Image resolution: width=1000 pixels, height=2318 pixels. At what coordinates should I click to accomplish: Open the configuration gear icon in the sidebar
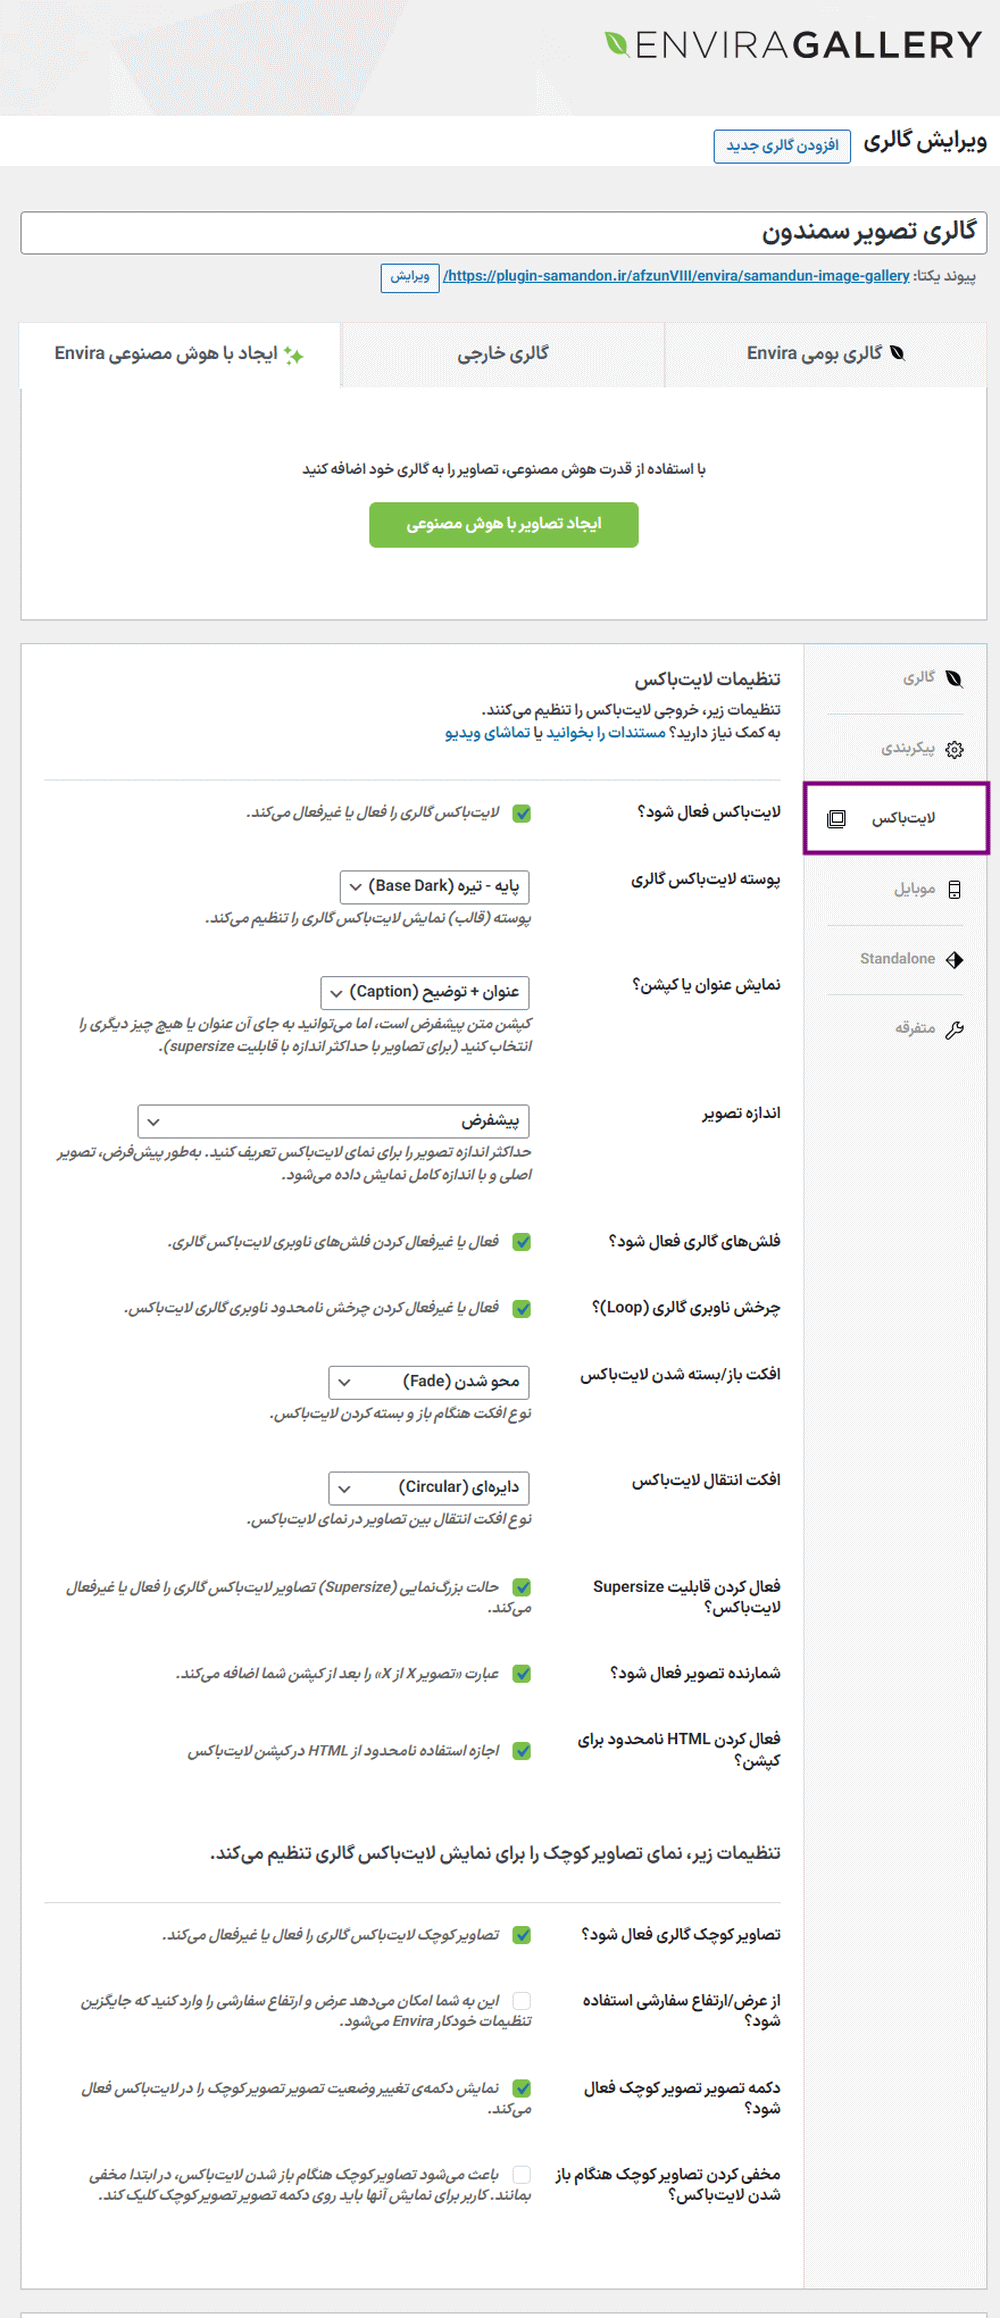(954, 750)
